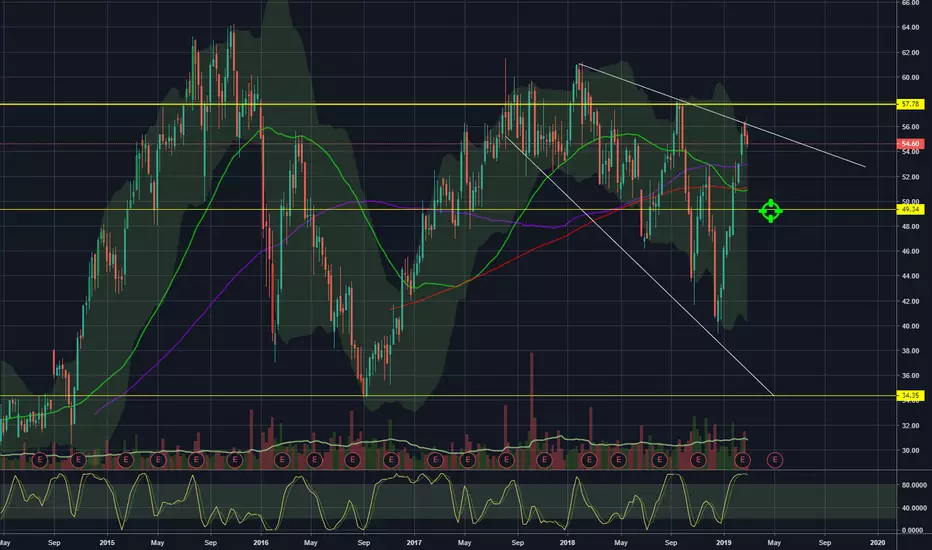Open the earnings marker above May 2018
932x550 pixels.
pos(619,460)
